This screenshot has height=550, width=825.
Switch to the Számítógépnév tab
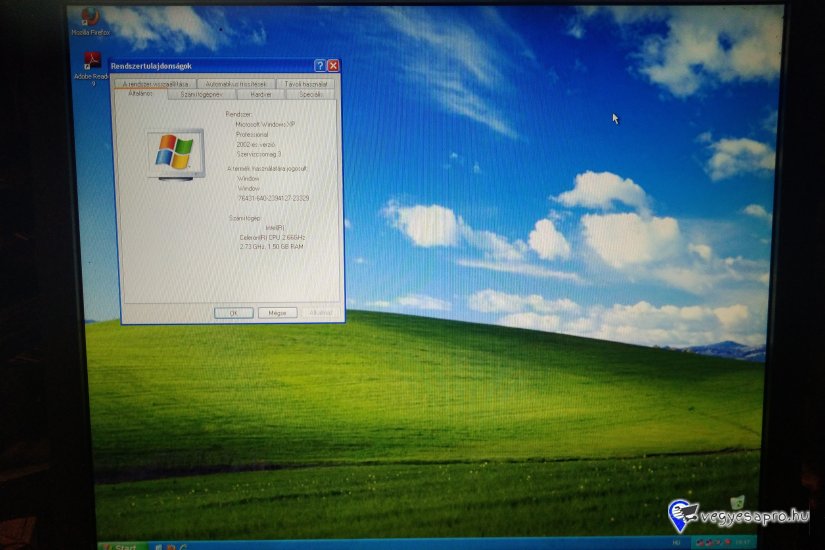tap(201, 95)
